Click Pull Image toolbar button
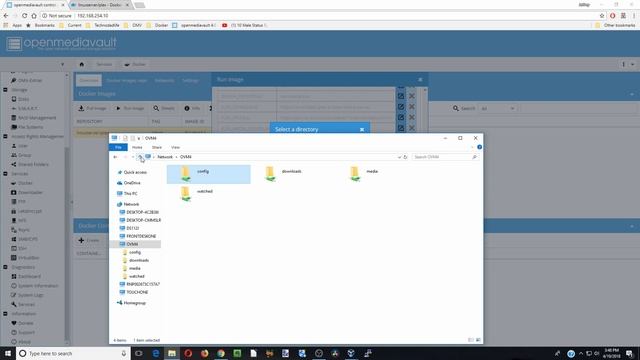 (x=93, y=108)
